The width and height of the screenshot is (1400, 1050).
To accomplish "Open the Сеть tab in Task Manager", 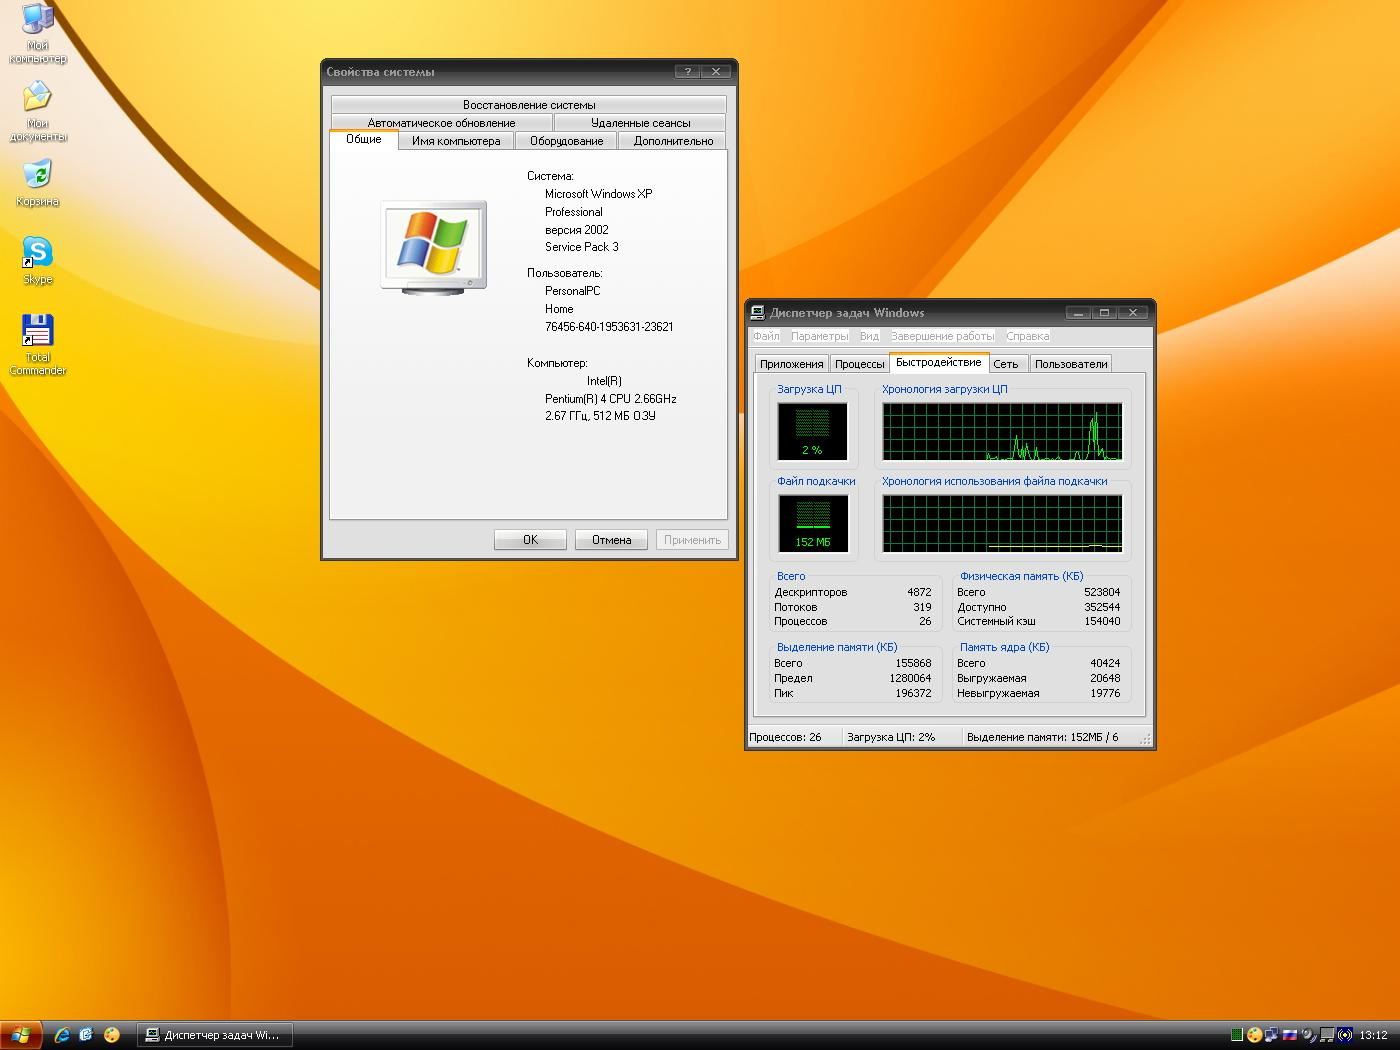I will pos(1005,364).
